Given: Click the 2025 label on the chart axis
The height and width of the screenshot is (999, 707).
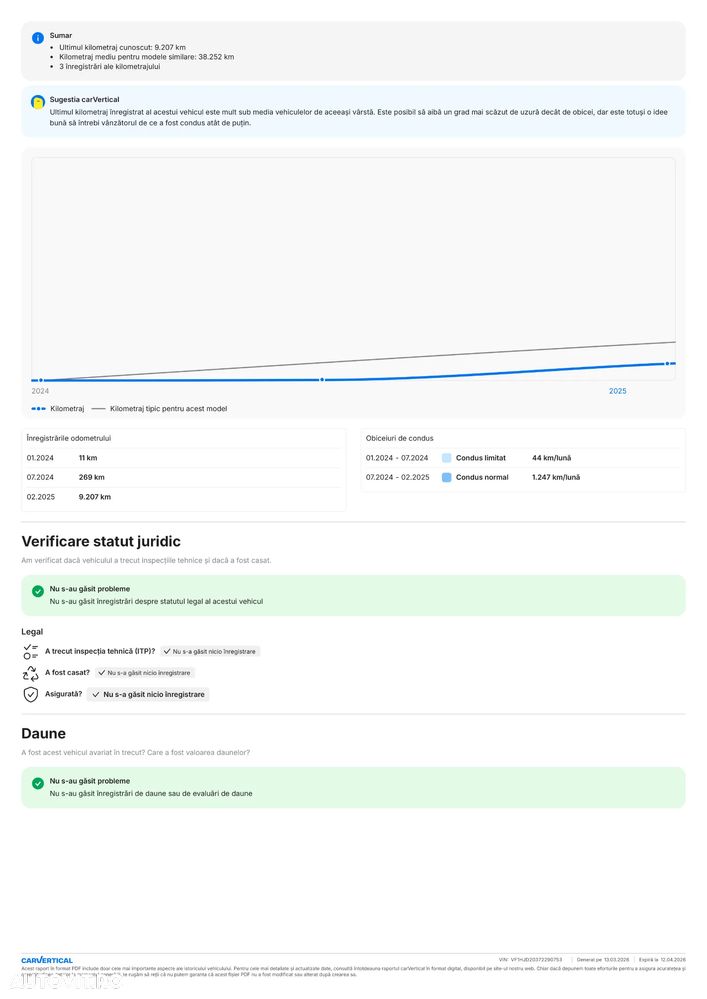Looking at the screenshot, I should click(x=618, y=391).
